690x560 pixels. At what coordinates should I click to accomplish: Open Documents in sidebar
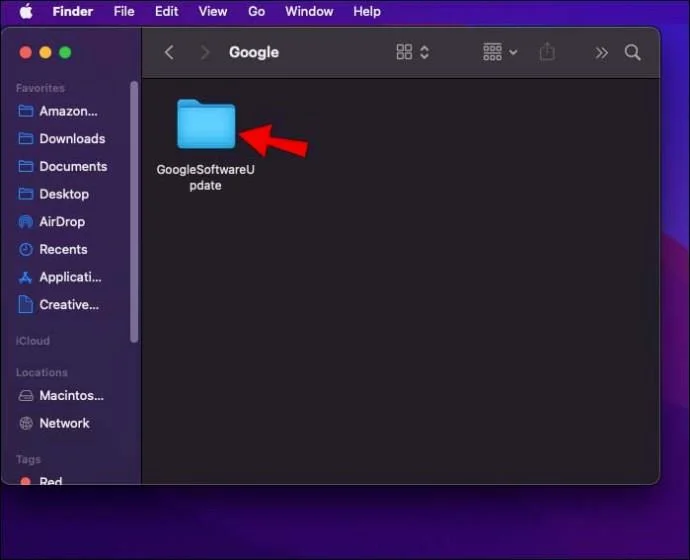click(x=62, y=167)
